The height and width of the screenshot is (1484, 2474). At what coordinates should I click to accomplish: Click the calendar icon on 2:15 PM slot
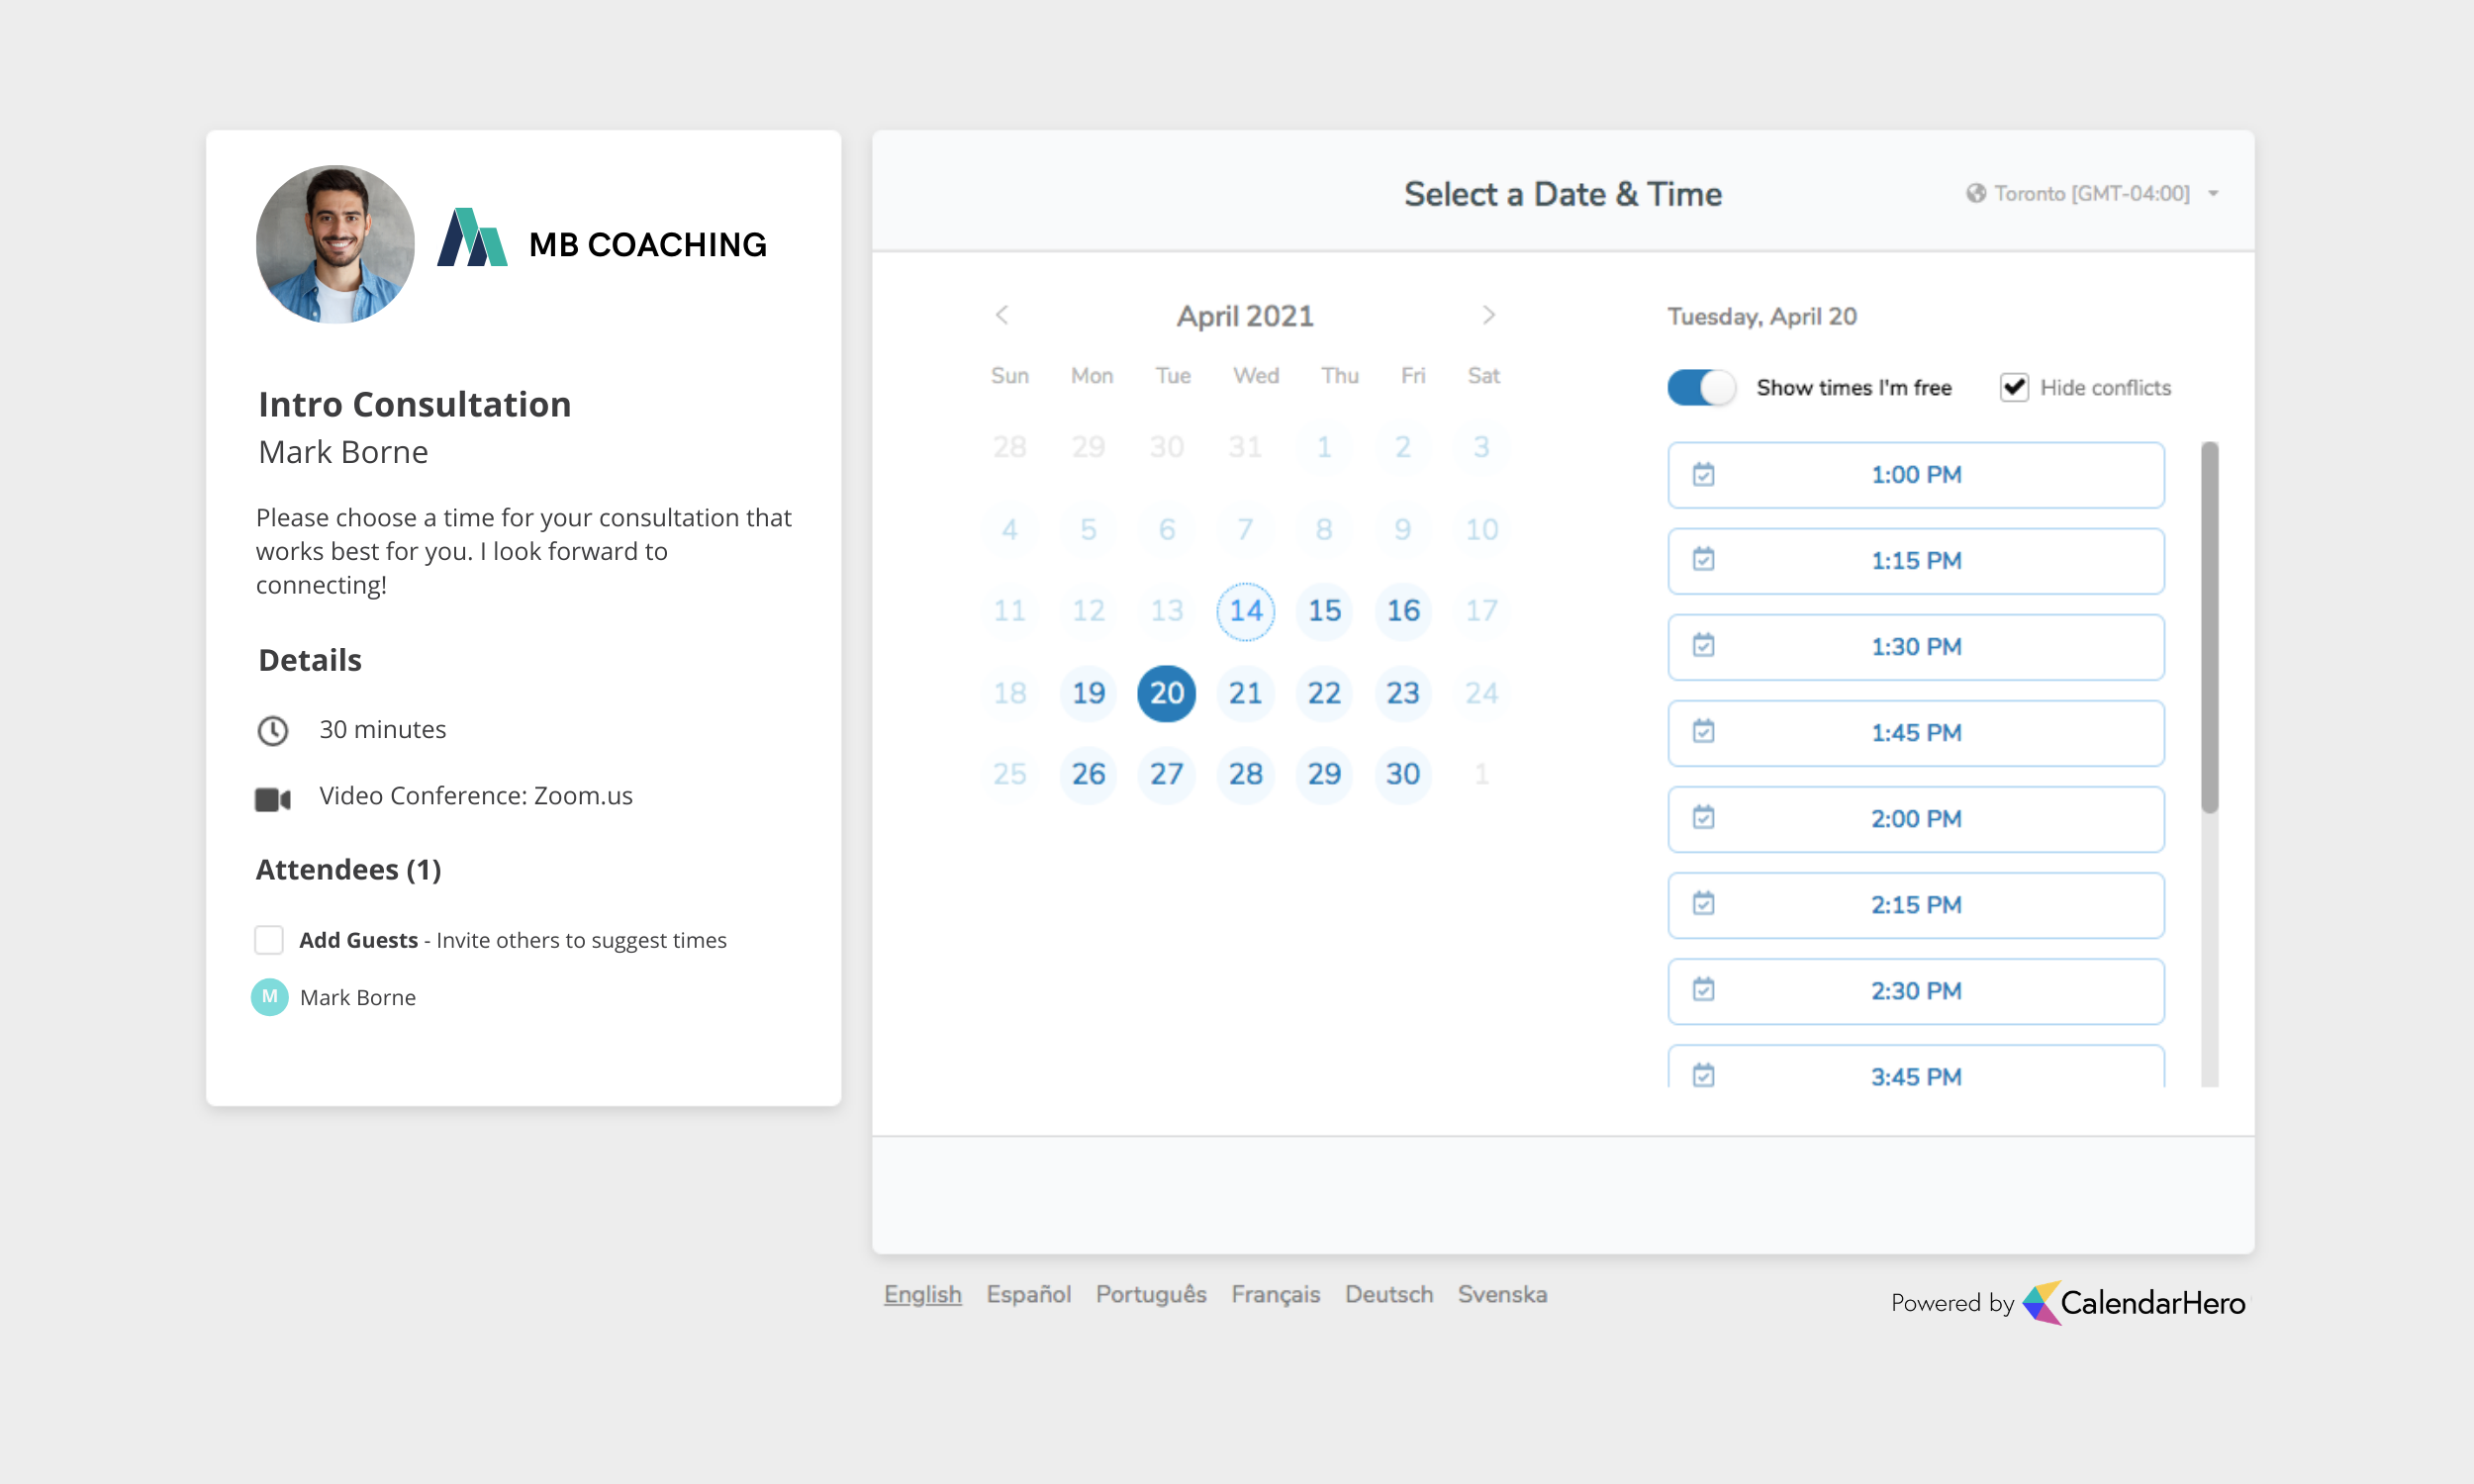tap(1703, 904)
